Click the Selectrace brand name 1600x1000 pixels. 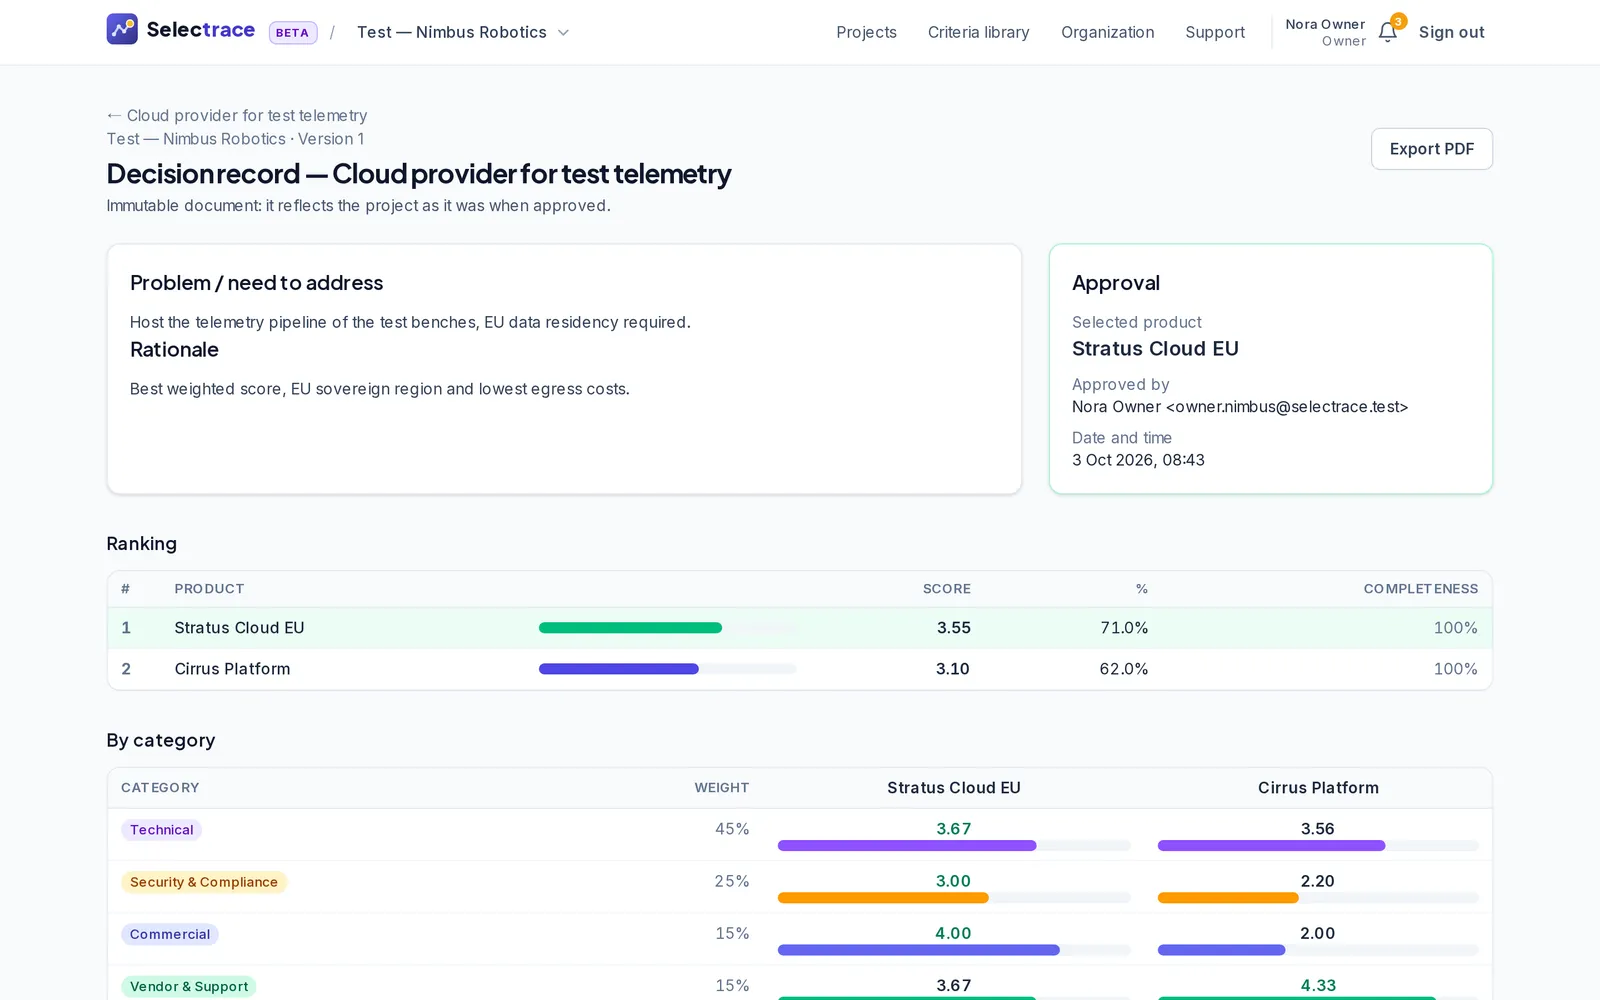coord(201,30)
